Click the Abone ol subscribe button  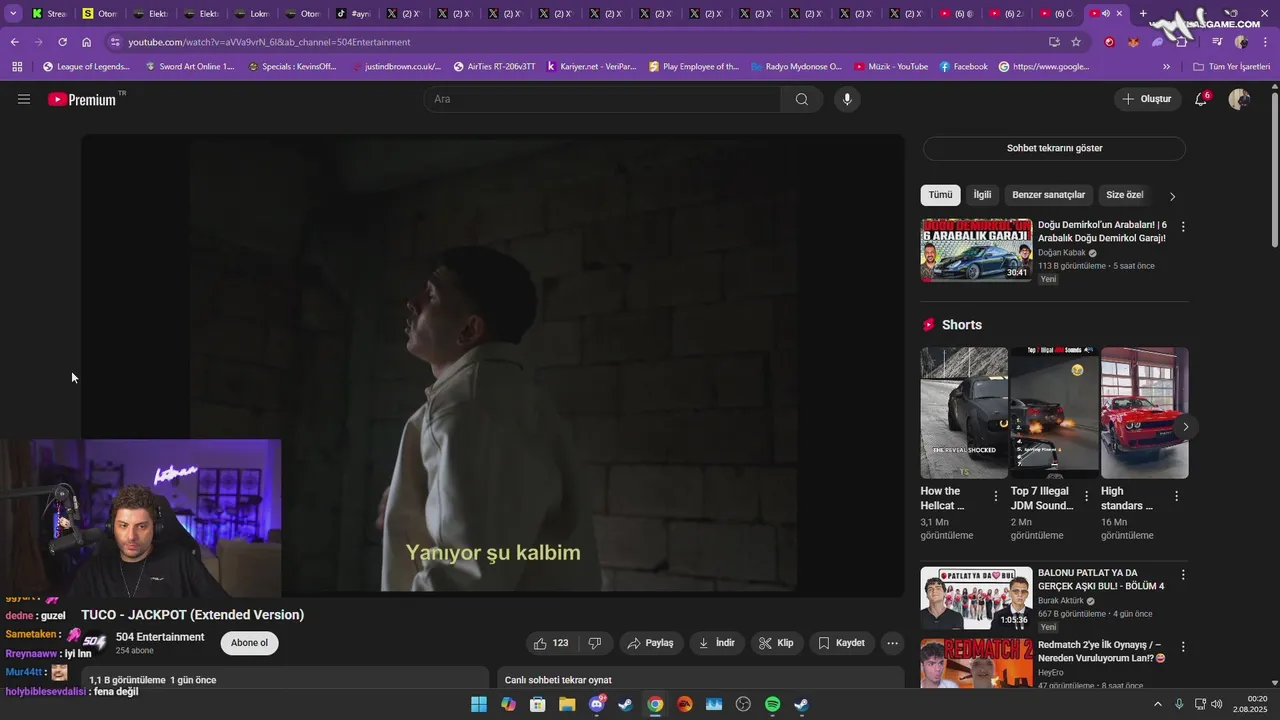[249, 643]
